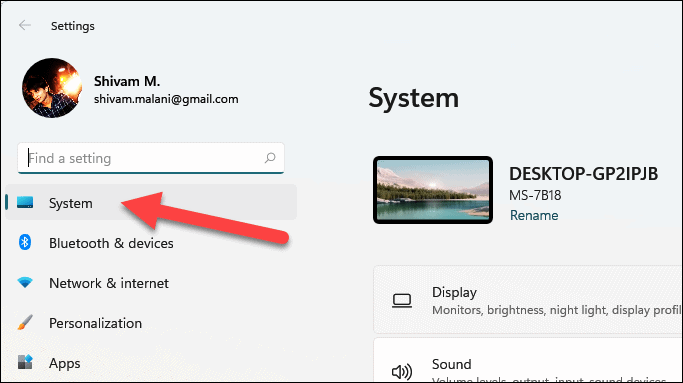Click the Rename link for the PC
The height and width of the screenshot is (383, 683).
click(534, 215)
